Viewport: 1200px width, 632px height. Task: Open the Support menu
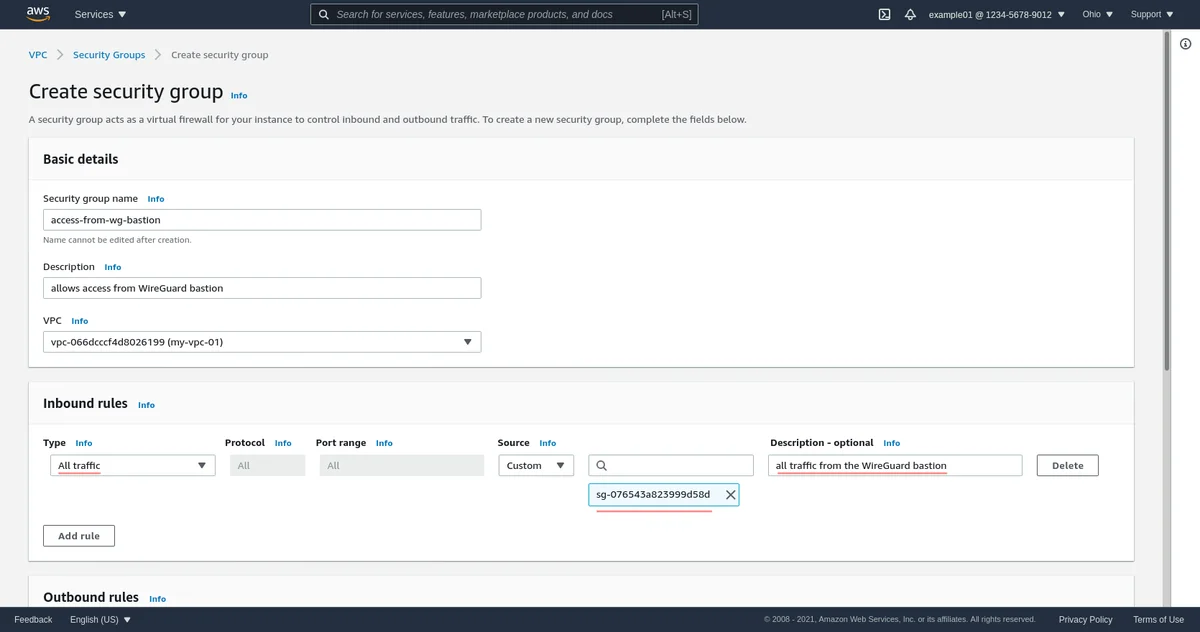coord(1152,14)
